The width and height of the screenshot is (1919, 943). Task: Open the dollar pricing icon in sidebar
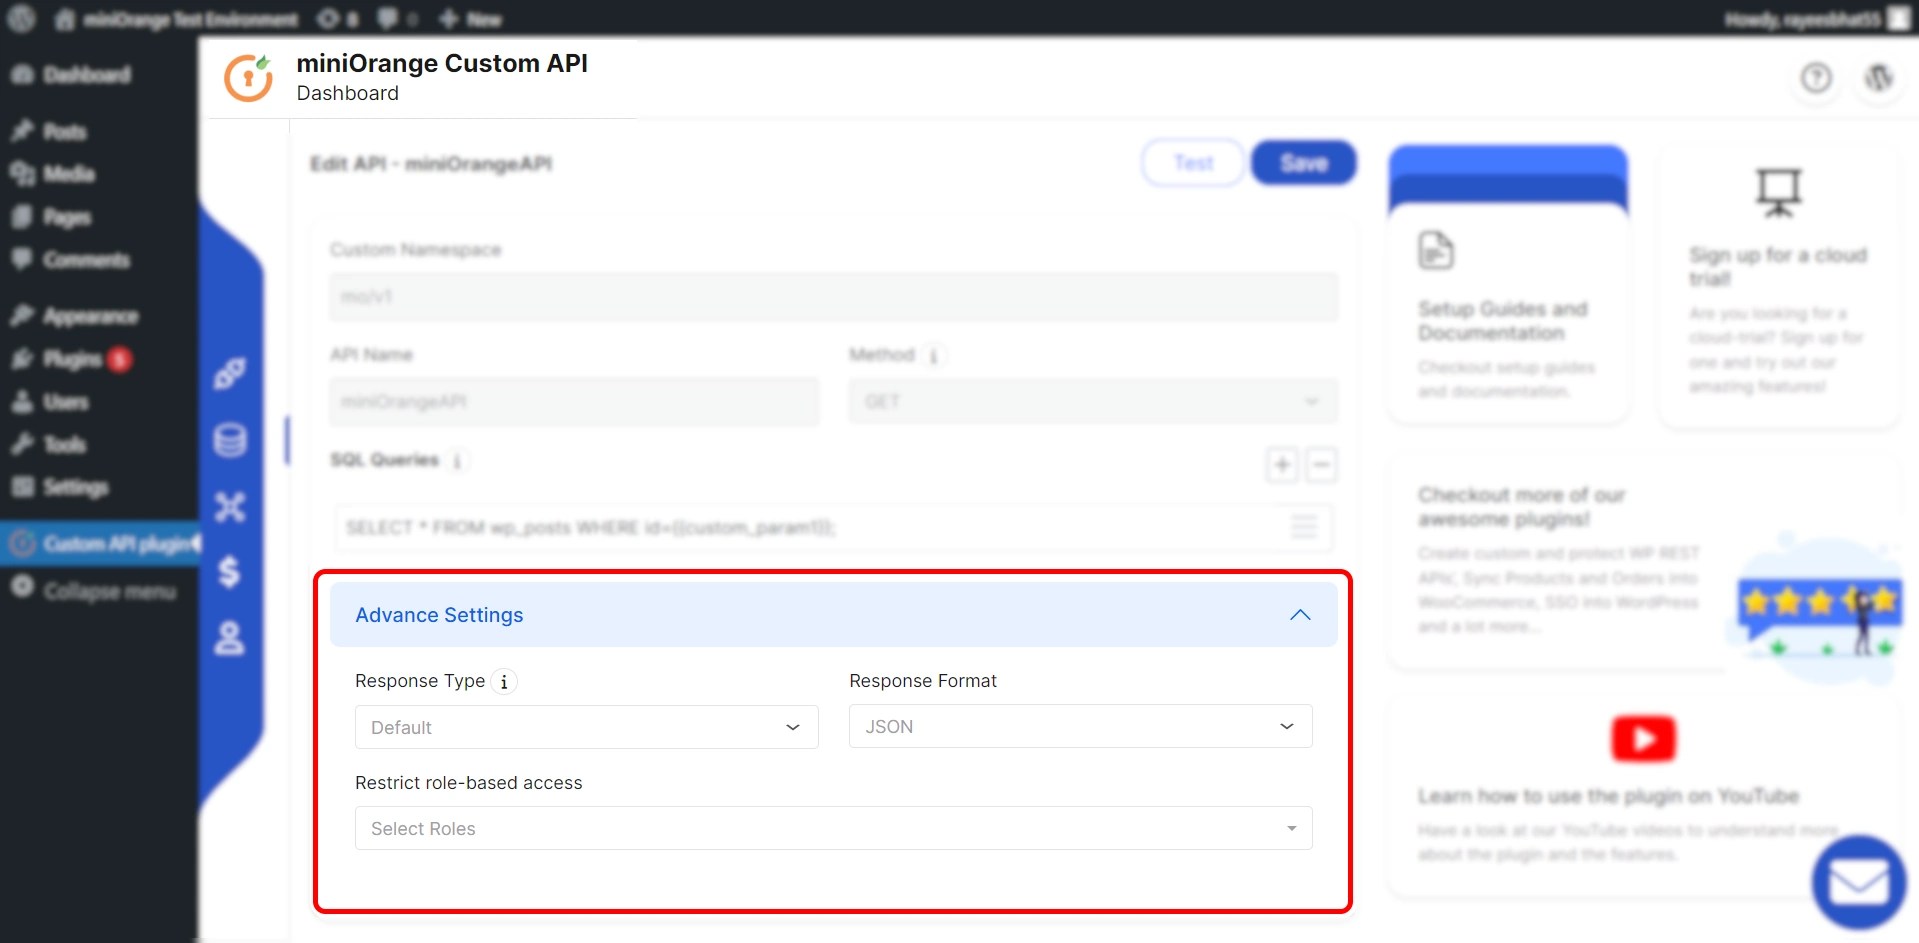click(x=229, y=572)
